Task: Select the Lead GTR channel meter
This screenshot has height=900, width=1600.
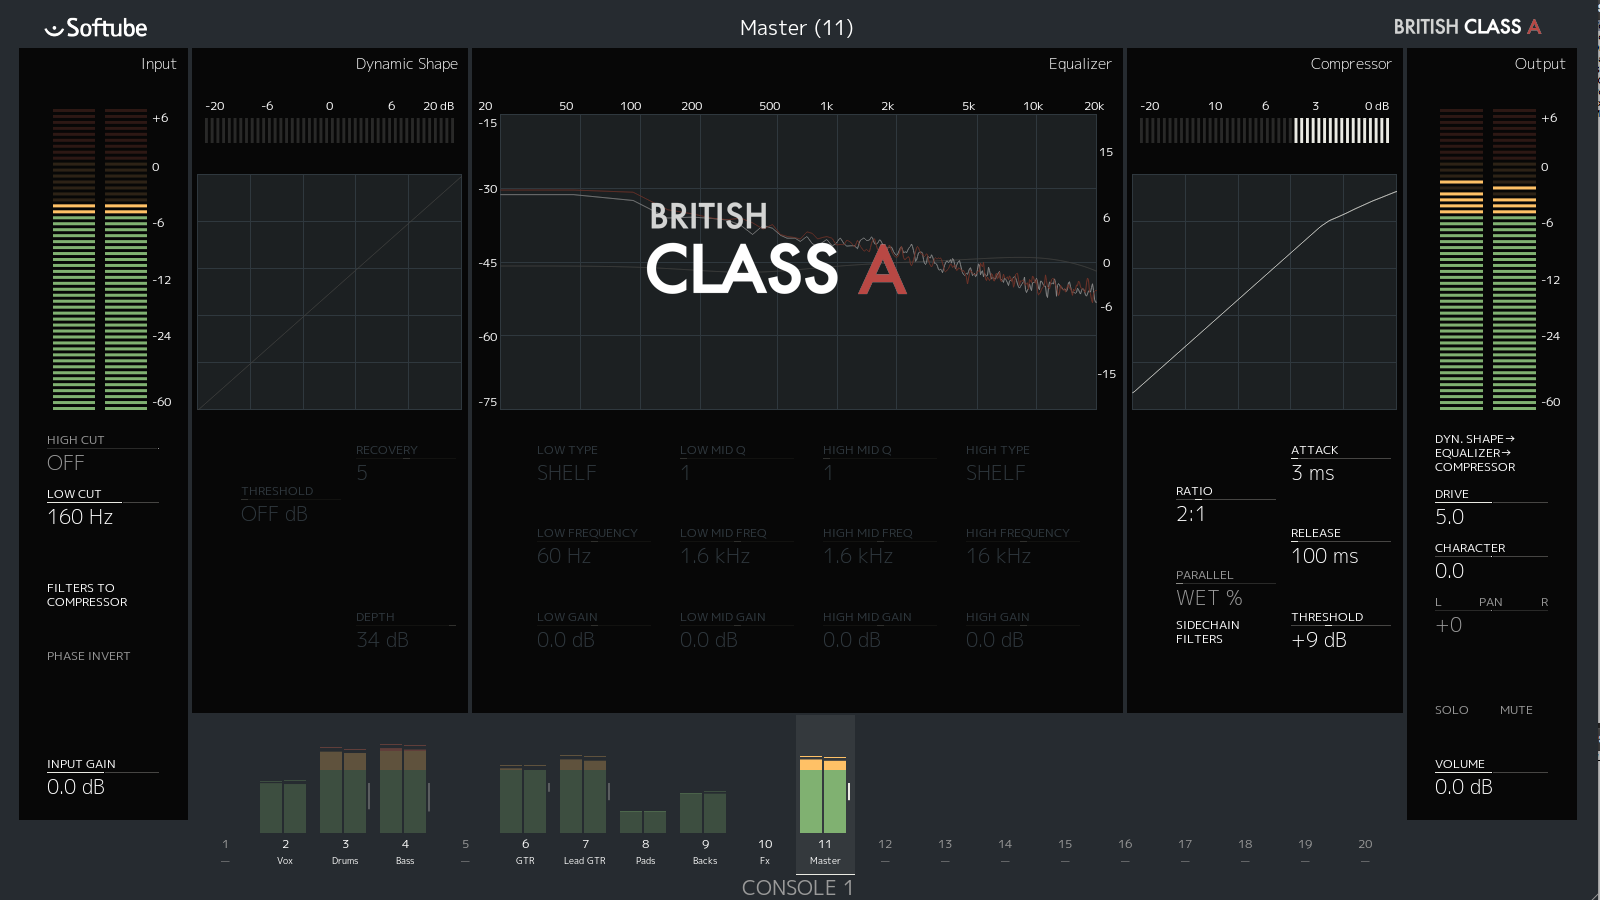Action: point(584,795)
